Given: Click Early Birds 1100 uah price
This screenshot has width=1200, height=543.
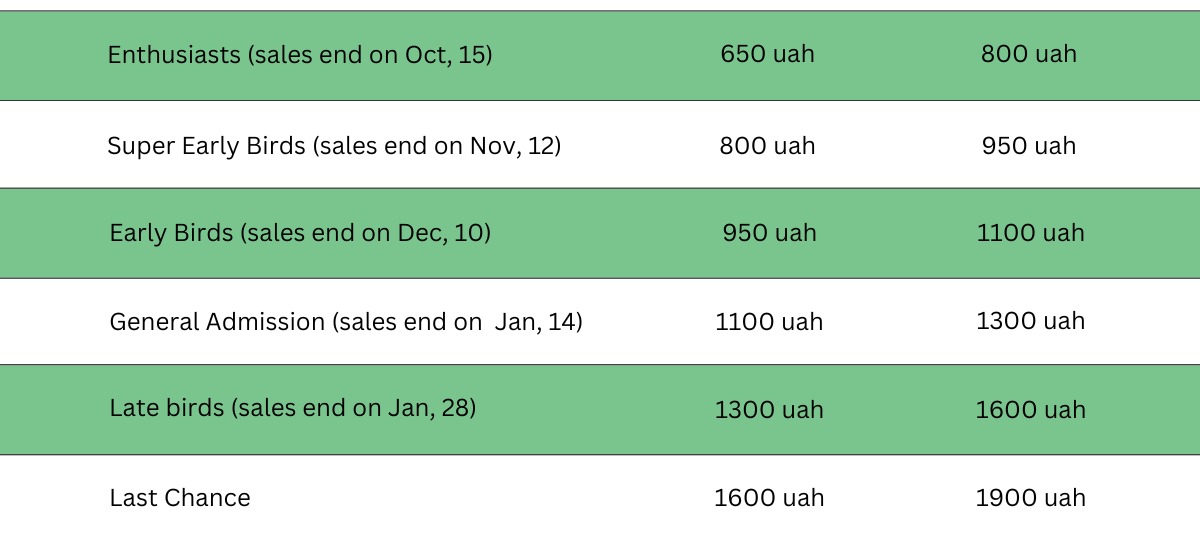Looking at the screenshot, I should pyautogui.click(x=1030, y=233).
